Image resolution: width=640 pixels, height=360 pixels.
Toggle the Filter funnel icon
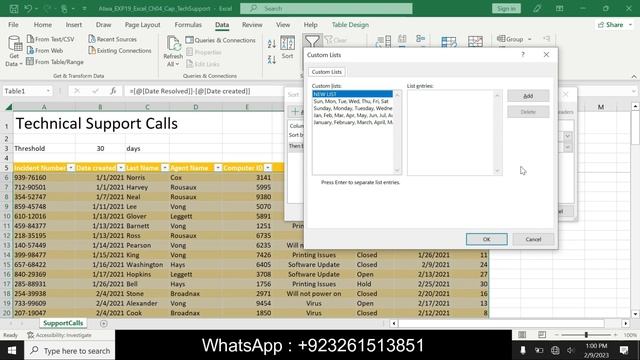(x=312, y=42)
